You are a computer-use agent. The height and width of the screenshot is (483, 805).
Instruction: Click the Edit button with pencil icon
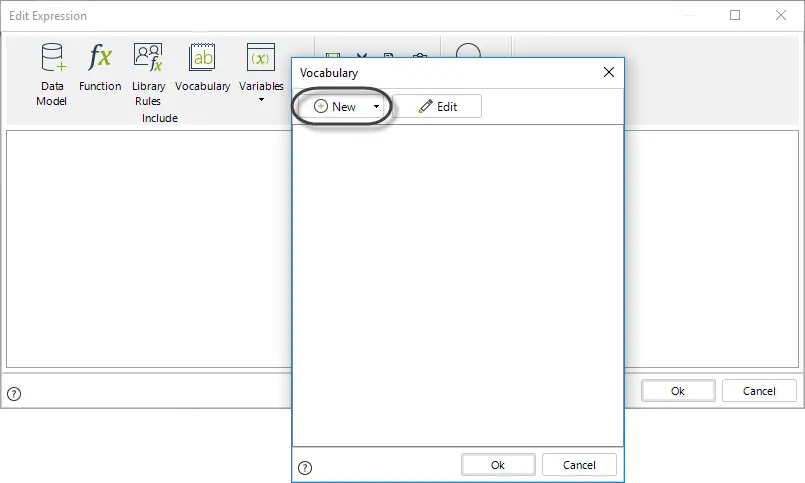[x=437, y=106]
